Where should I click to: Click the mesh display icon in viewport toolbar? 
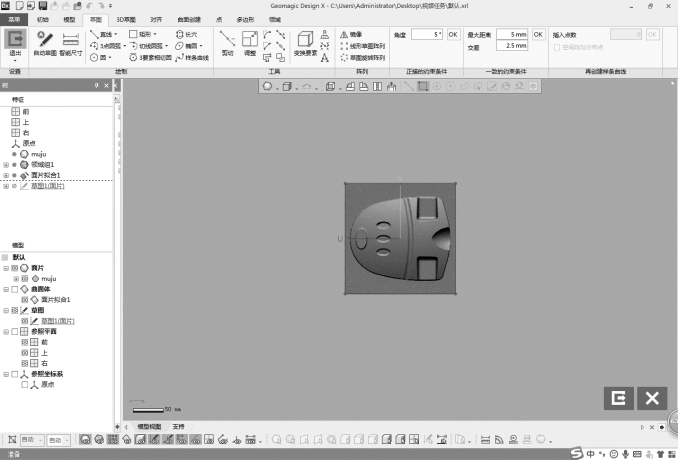[267, 86]
